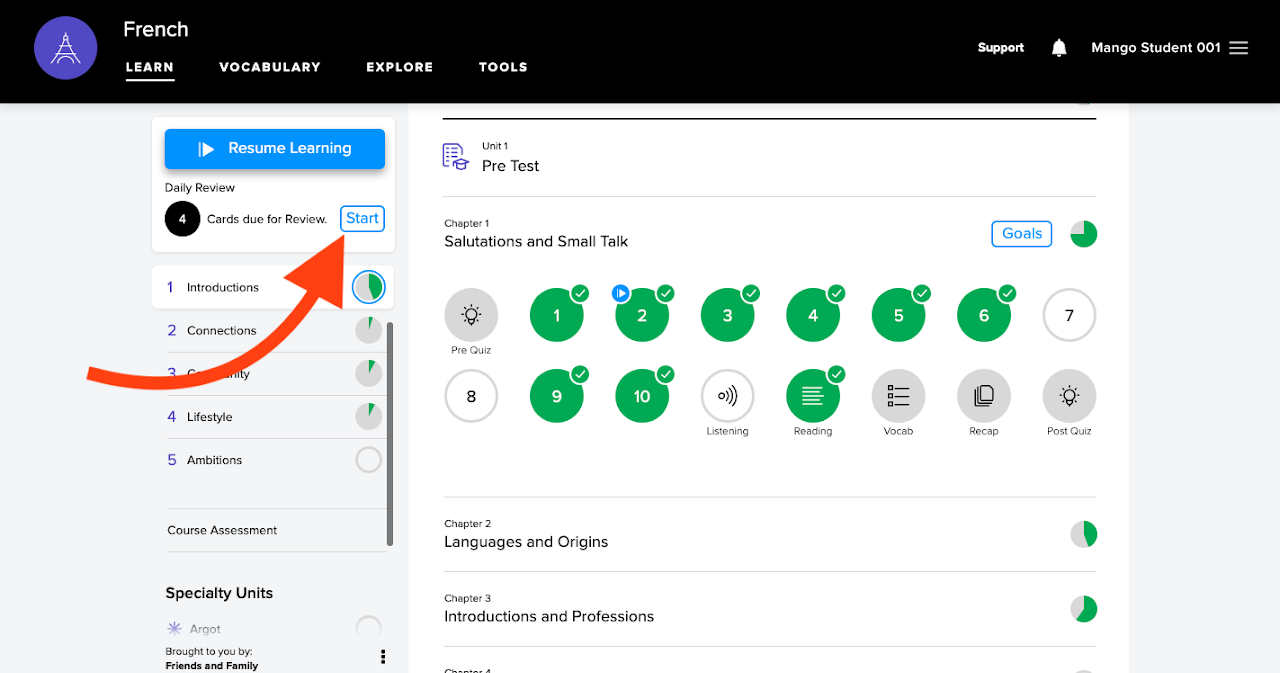Screen dimensions: 1280x673
Task: Switch to the LEARN tab
Action: 150,67
